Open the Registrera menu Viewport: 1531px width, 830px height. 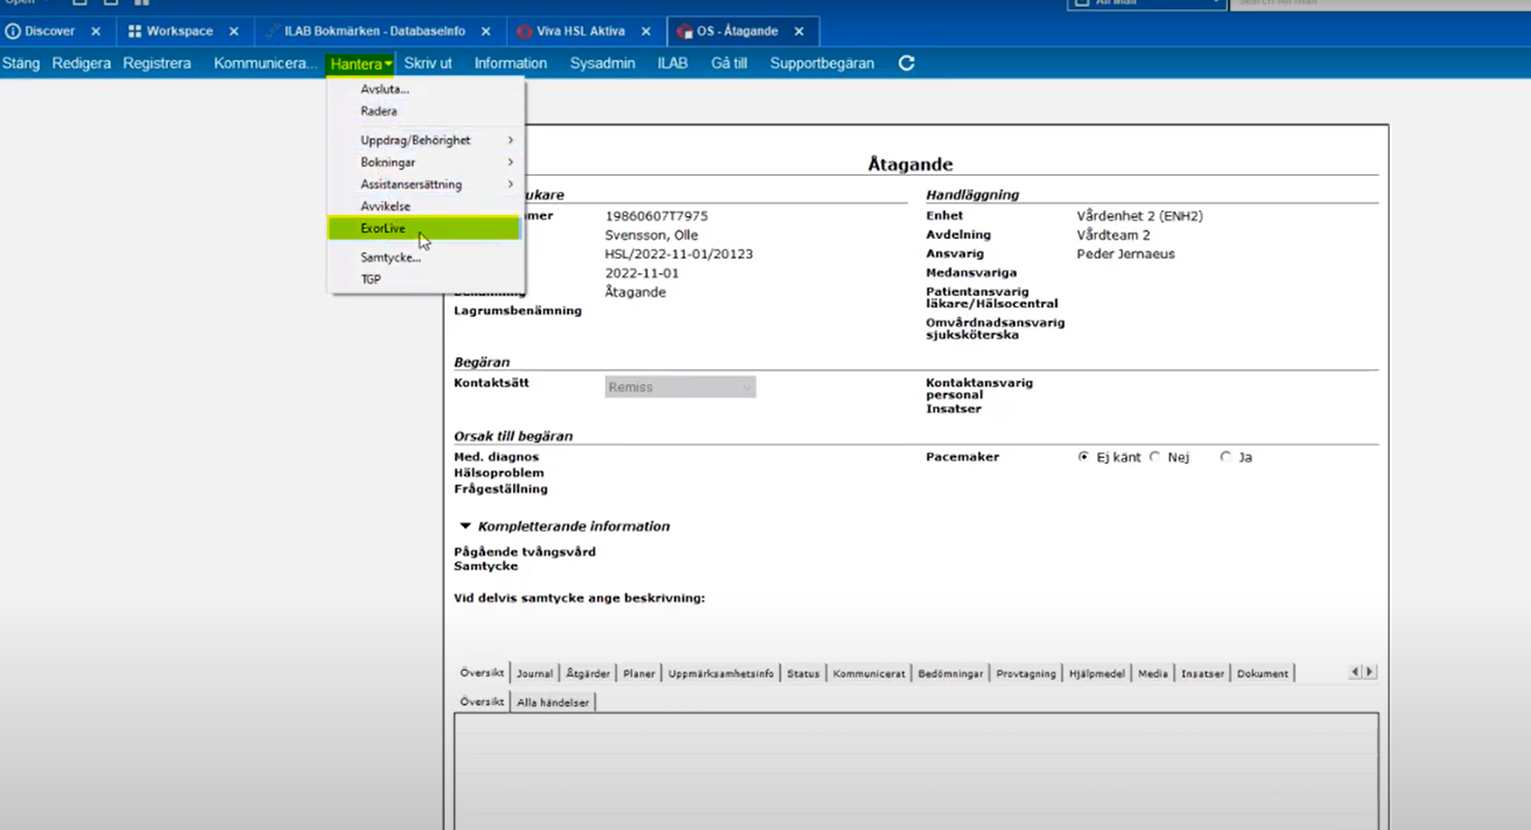pos(157,63)
